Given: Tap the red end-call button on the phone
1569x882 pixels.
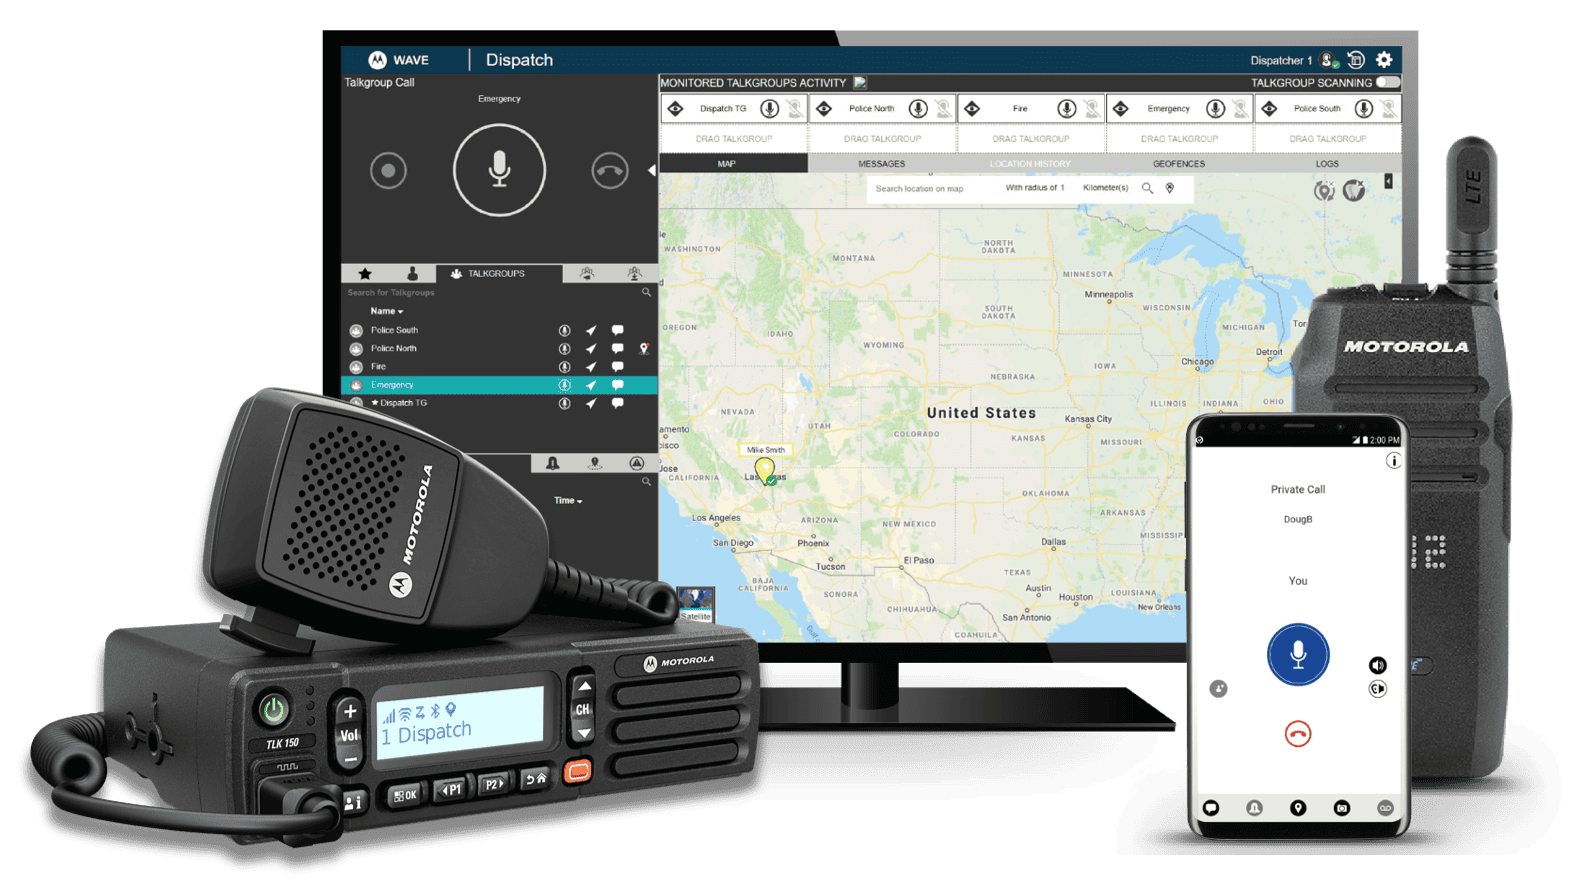Looking at the screenshot, I should coord(1297,734).
